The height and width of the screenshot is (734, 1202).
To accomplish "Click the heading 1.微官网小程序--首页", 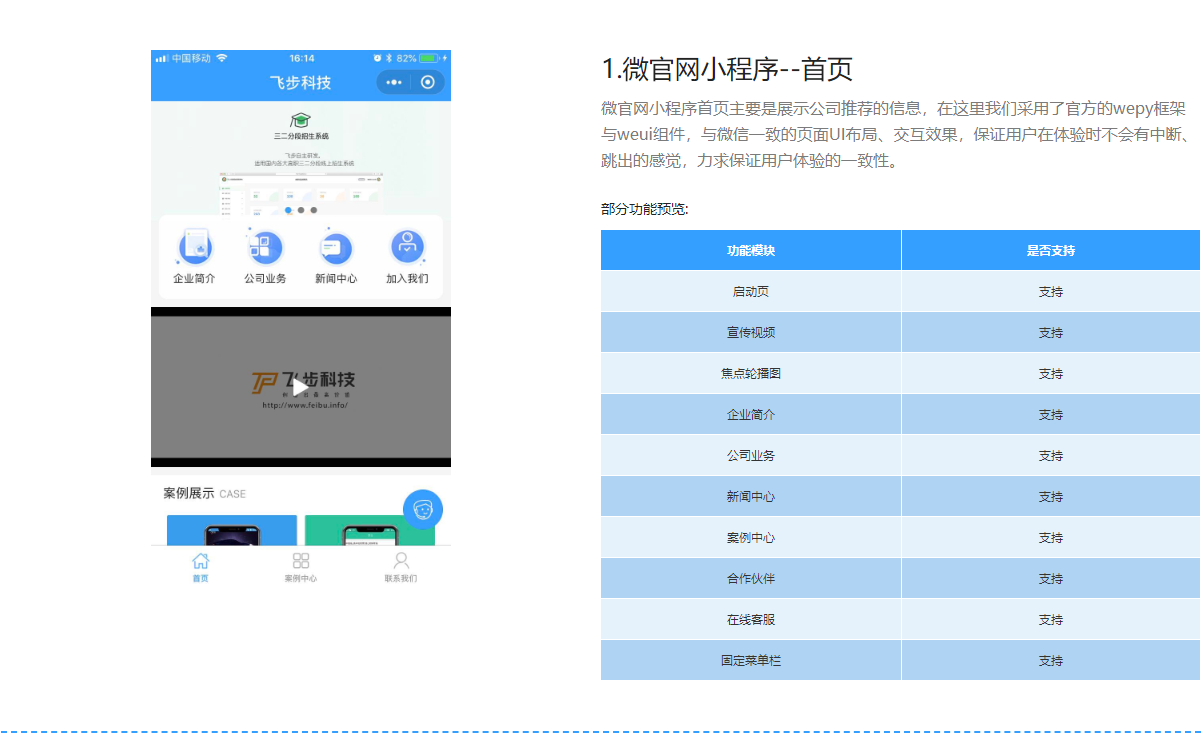I will click(x=727, y=69).
